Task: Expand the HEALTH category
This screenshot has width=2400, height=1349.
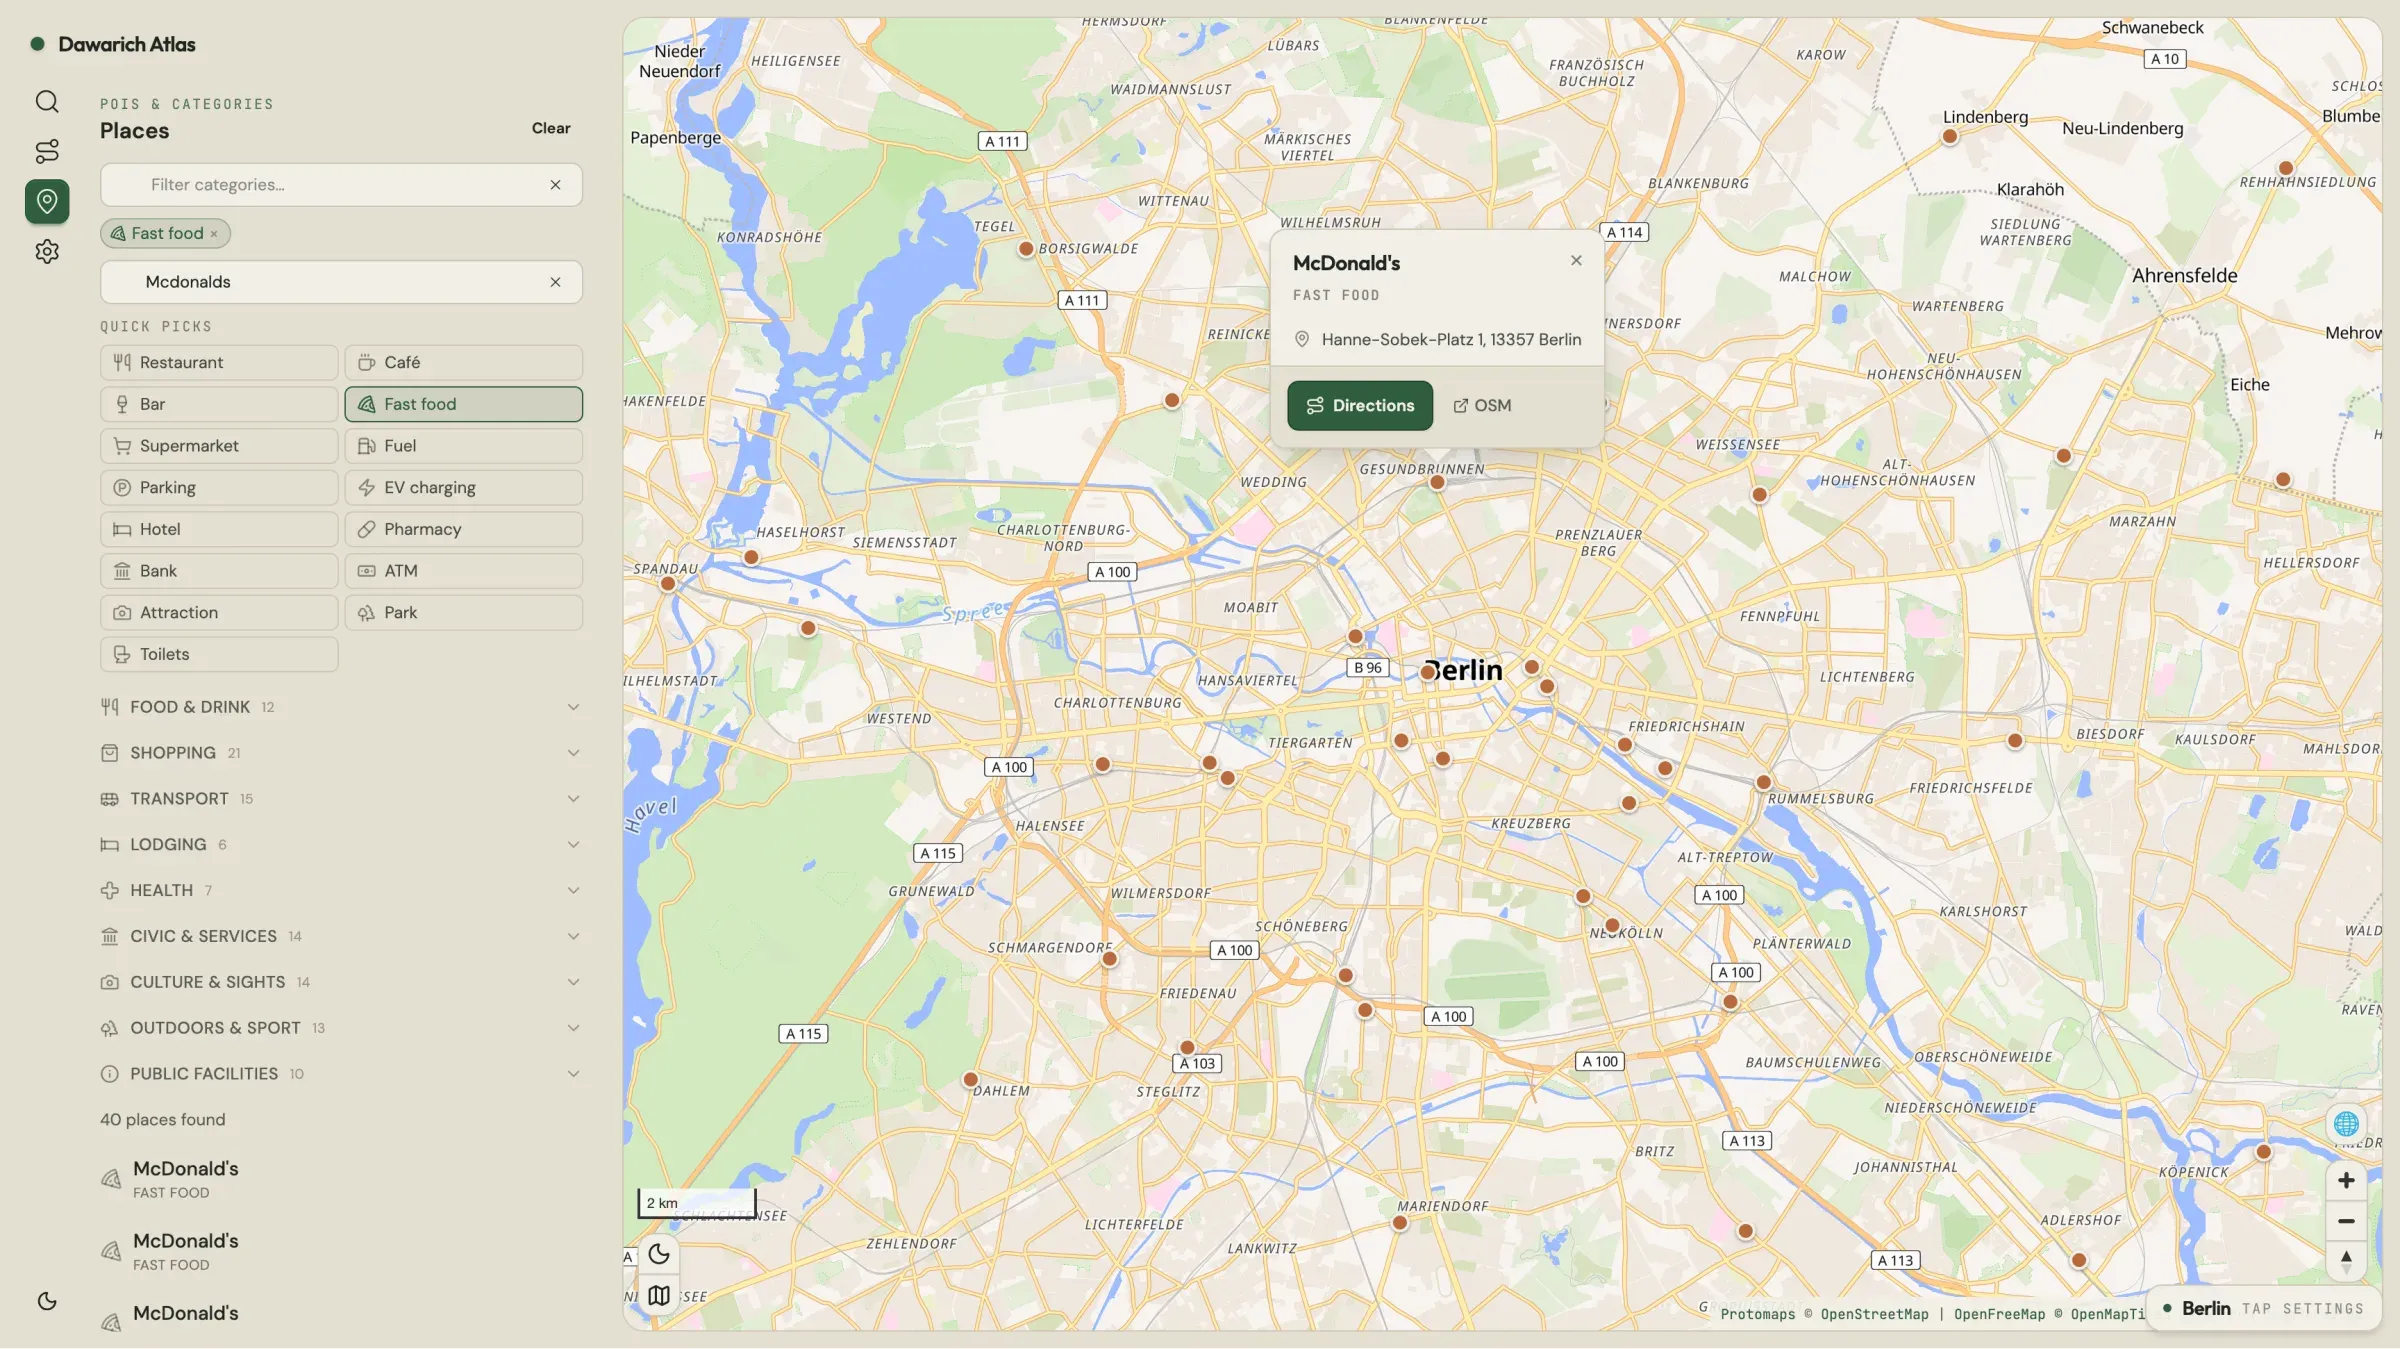Action: coord(340,890)
